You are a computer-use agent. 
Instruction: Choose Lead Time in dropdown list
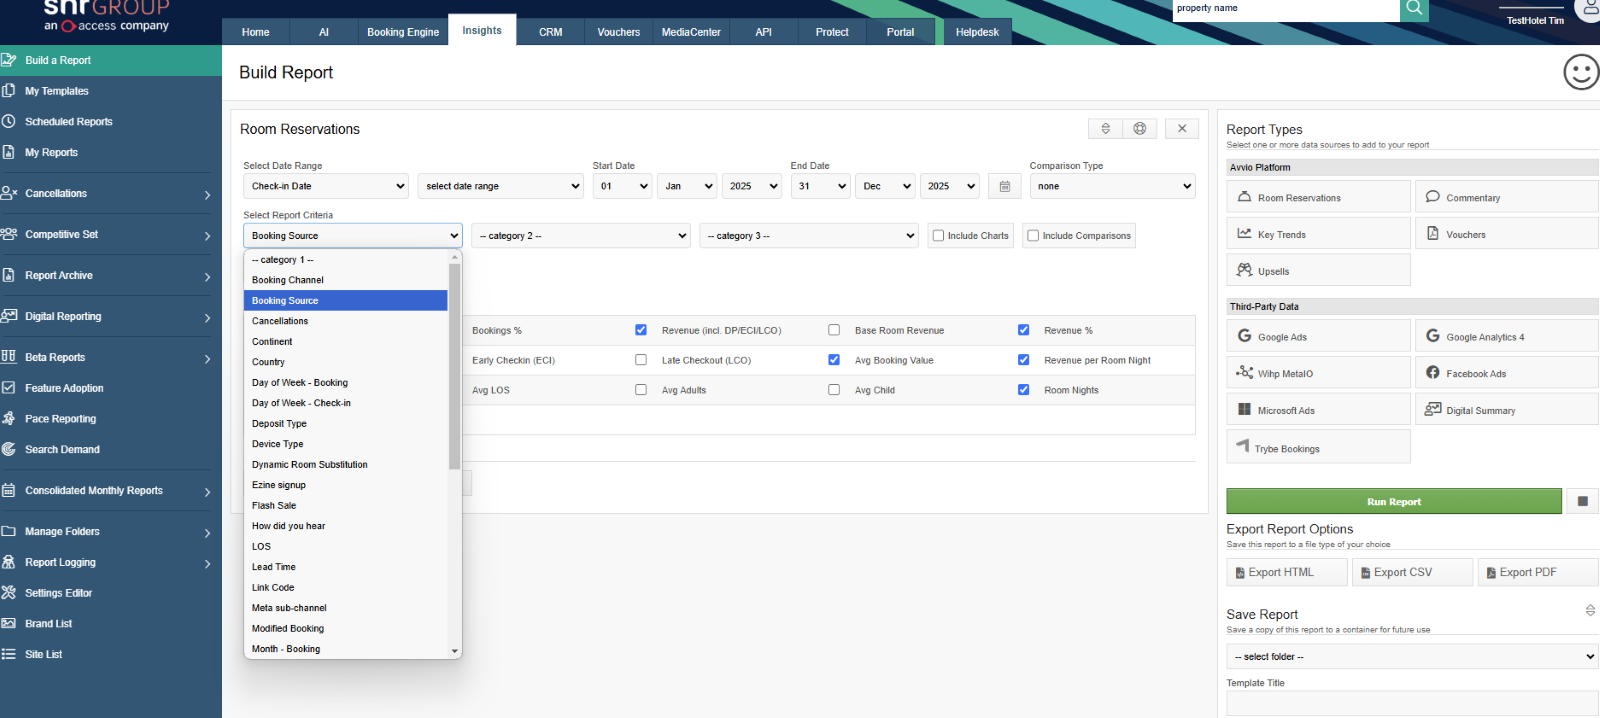[x=346, y=567]
